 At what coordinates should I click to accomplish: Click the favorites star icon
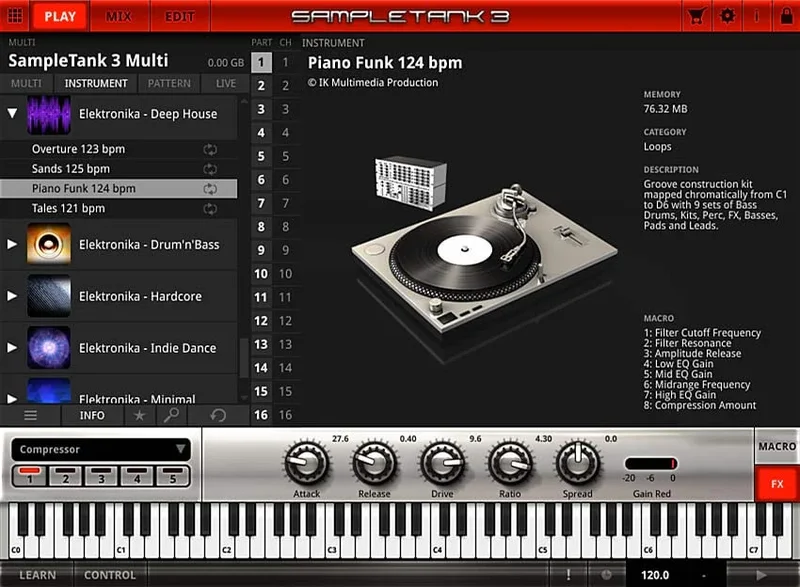(139, 415)
